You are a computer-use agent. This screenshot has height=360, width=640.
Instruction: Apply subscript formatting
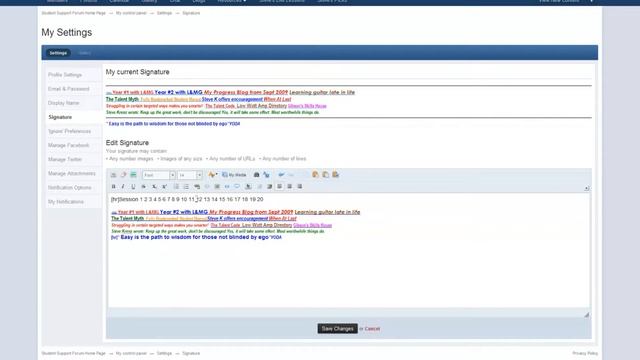coord(154,187)
